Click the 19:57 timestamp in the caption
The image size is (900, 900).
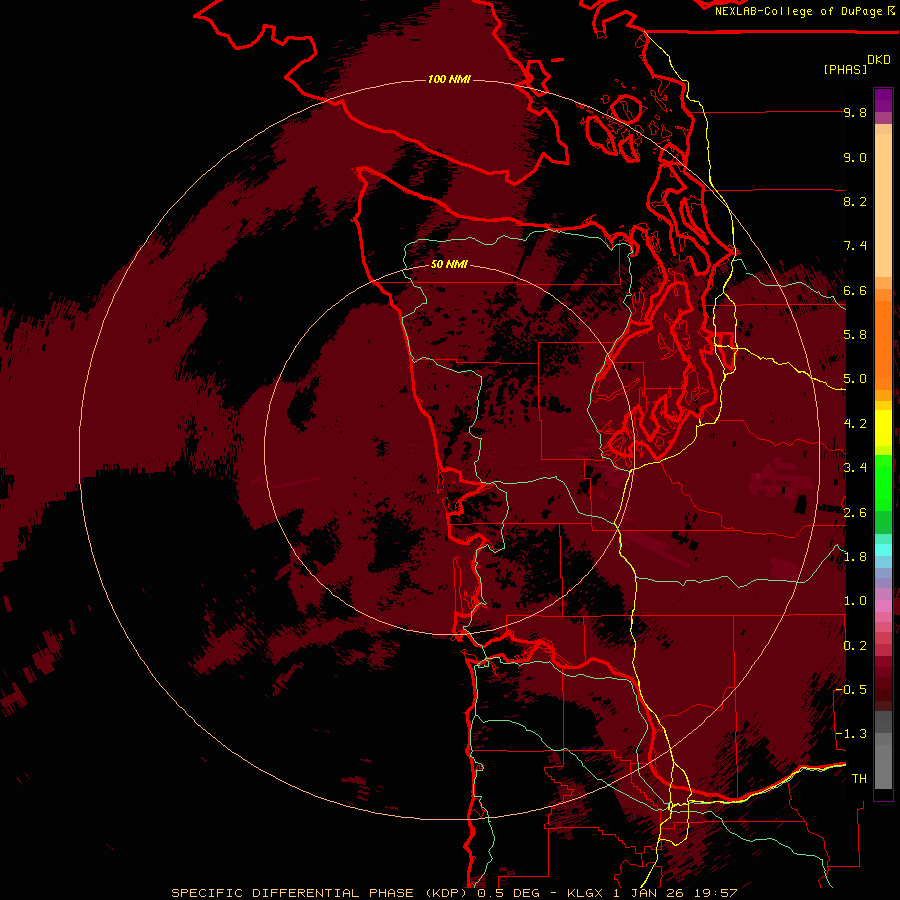[x=718, y=893]
